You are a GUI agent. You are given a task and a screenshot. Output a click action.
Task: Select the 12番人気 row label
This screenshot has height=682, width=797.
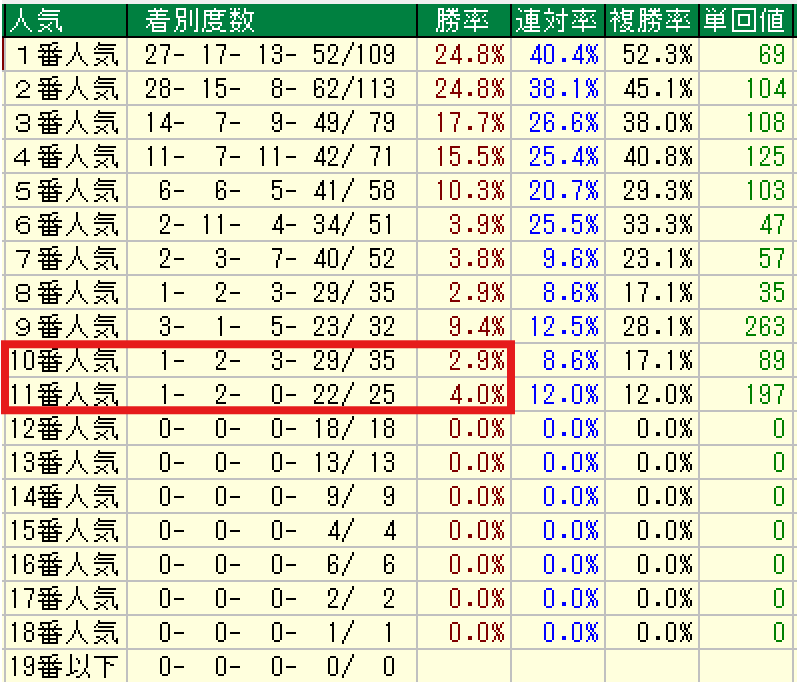point(66,428)
